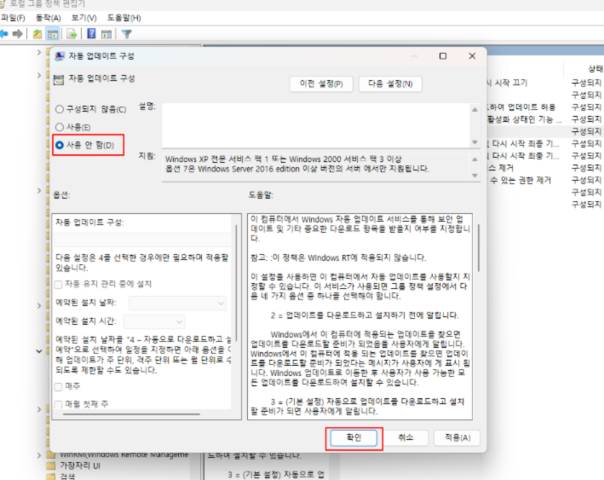
Task: Click the policy setting icon beside 자동 업데이트 구성 heading
Action: pyautogui.click(x=59, y=79)
